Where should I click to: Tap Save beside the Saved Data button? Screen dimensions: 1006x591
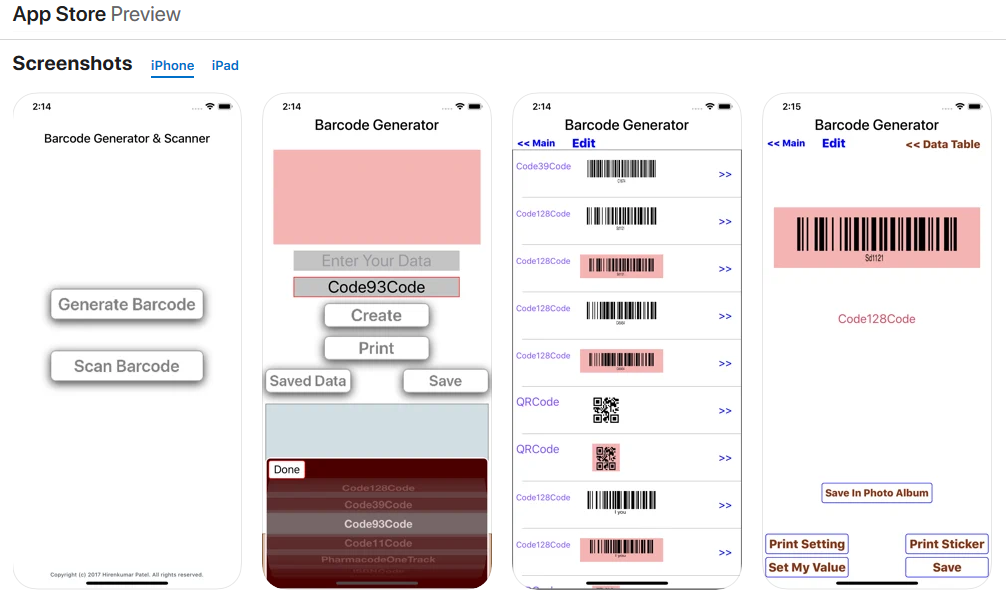445,381
